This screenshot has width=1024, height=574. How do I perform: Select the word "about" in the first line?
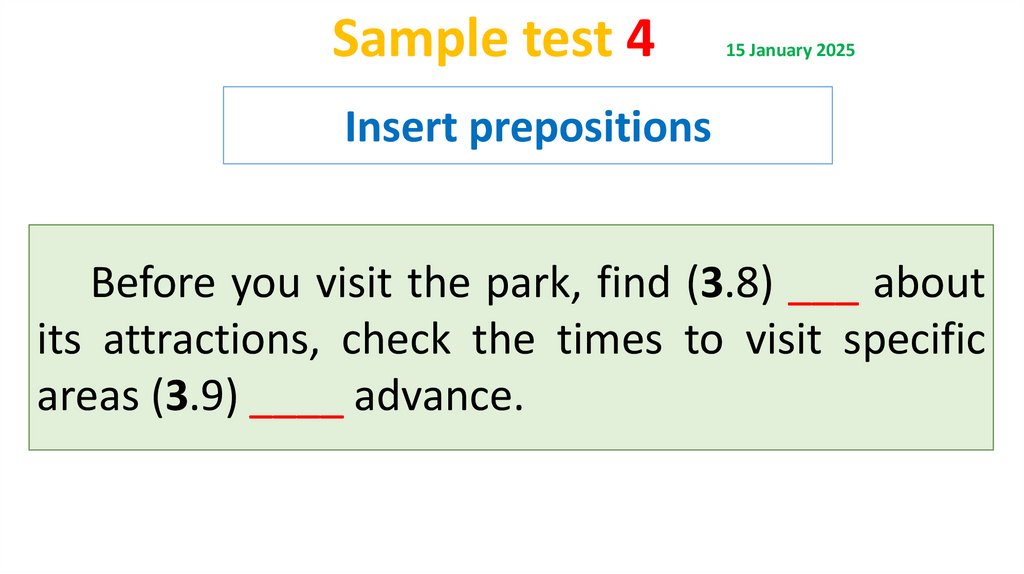(928, 284)
